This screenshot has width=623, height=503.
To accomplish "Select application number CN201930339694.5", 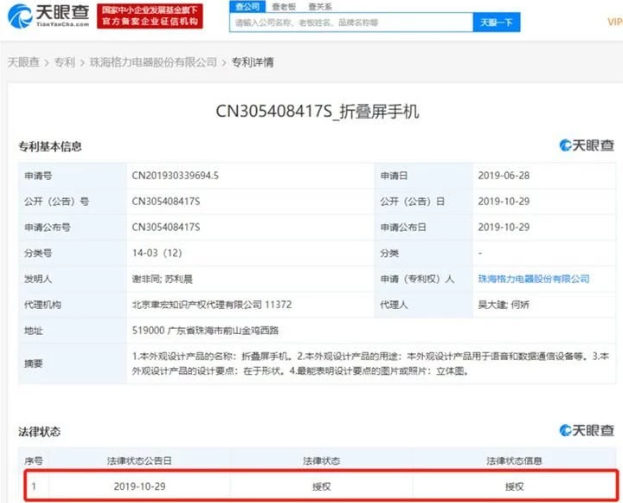I will click(x=175, y=176).
